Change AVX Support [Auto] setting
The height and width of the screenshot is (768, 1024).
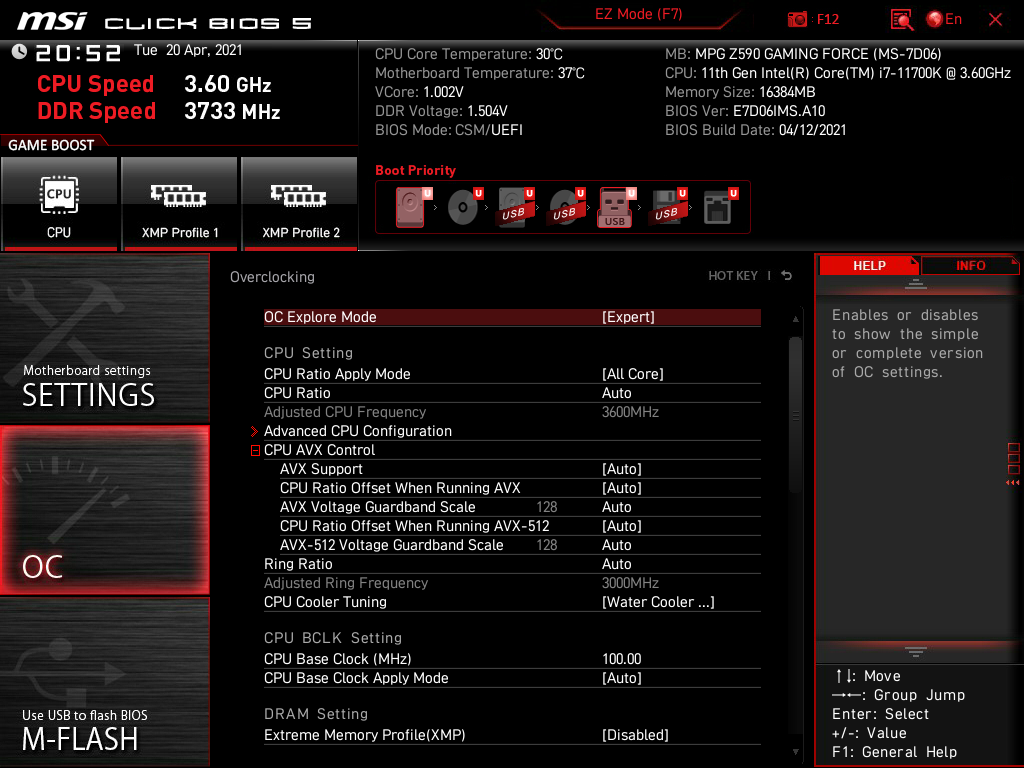[520, 469]
